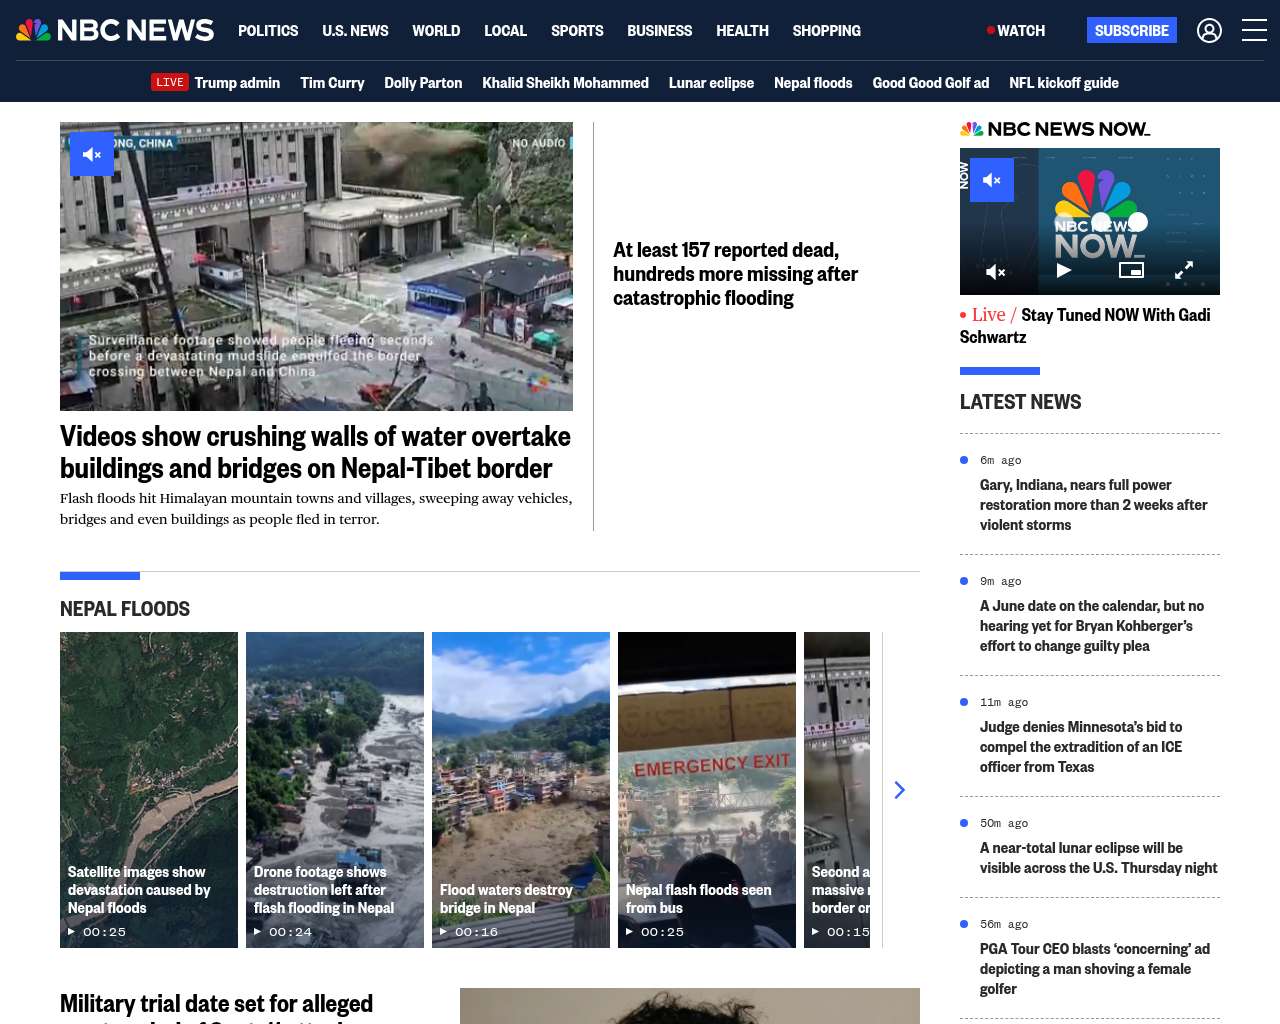1280x1024 pixels.
Task: Click the flash floods story summary text
Action: 316,509
